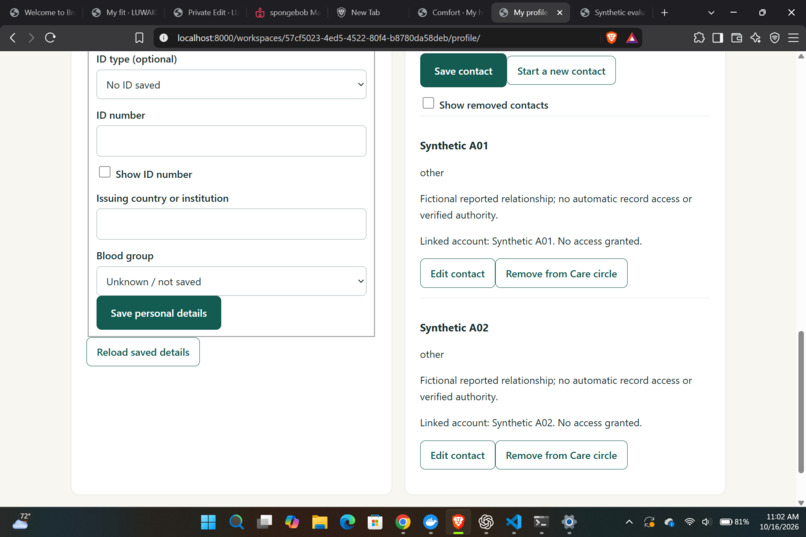The width and height of the screenshot is (806, 537).
Task: Remove Synthetic A02 from Care circle
Action: point(561,455)
